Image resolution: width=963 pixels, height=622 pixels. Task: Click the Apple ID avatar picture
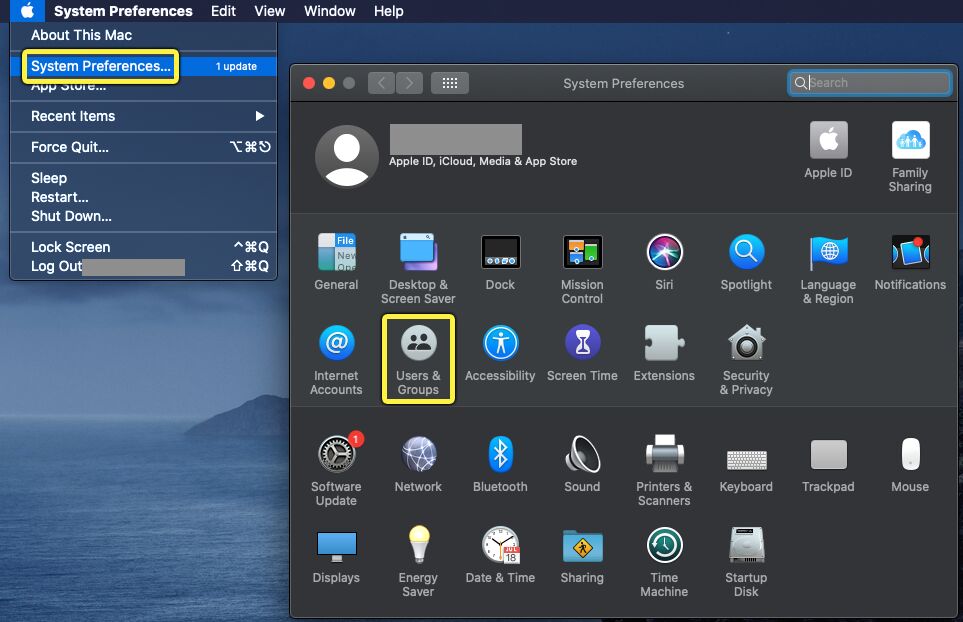click(347, 156)
